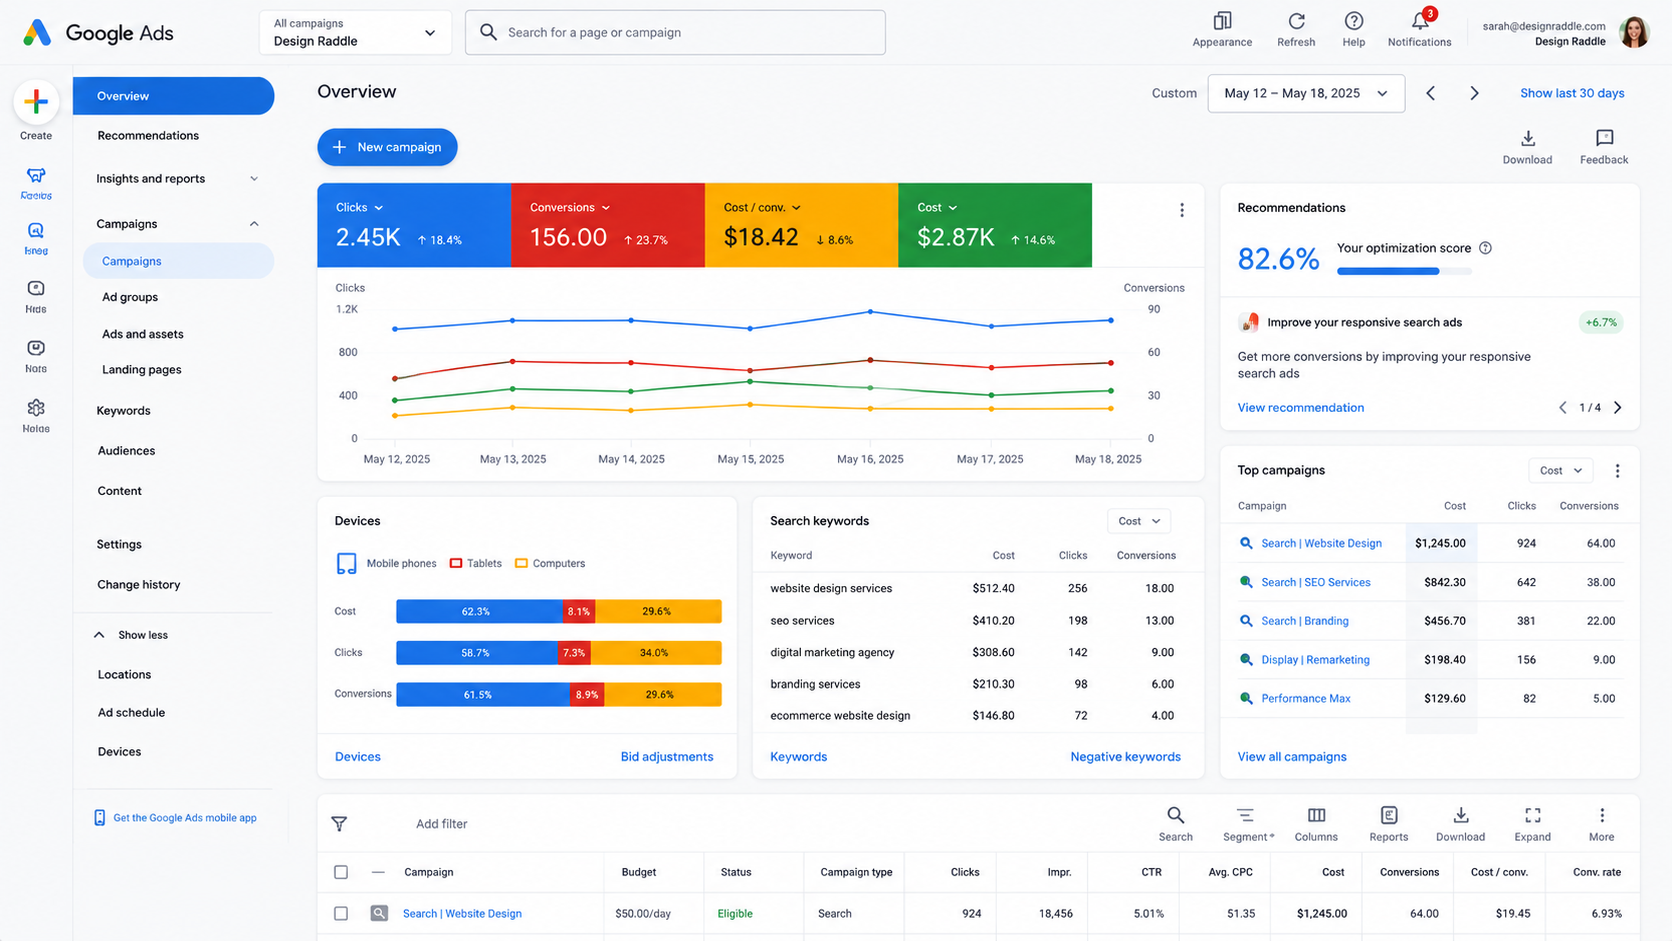Click the Add filter field
Image resolution: width=1672 pixels, height=941 pixels.
[441, 824]
